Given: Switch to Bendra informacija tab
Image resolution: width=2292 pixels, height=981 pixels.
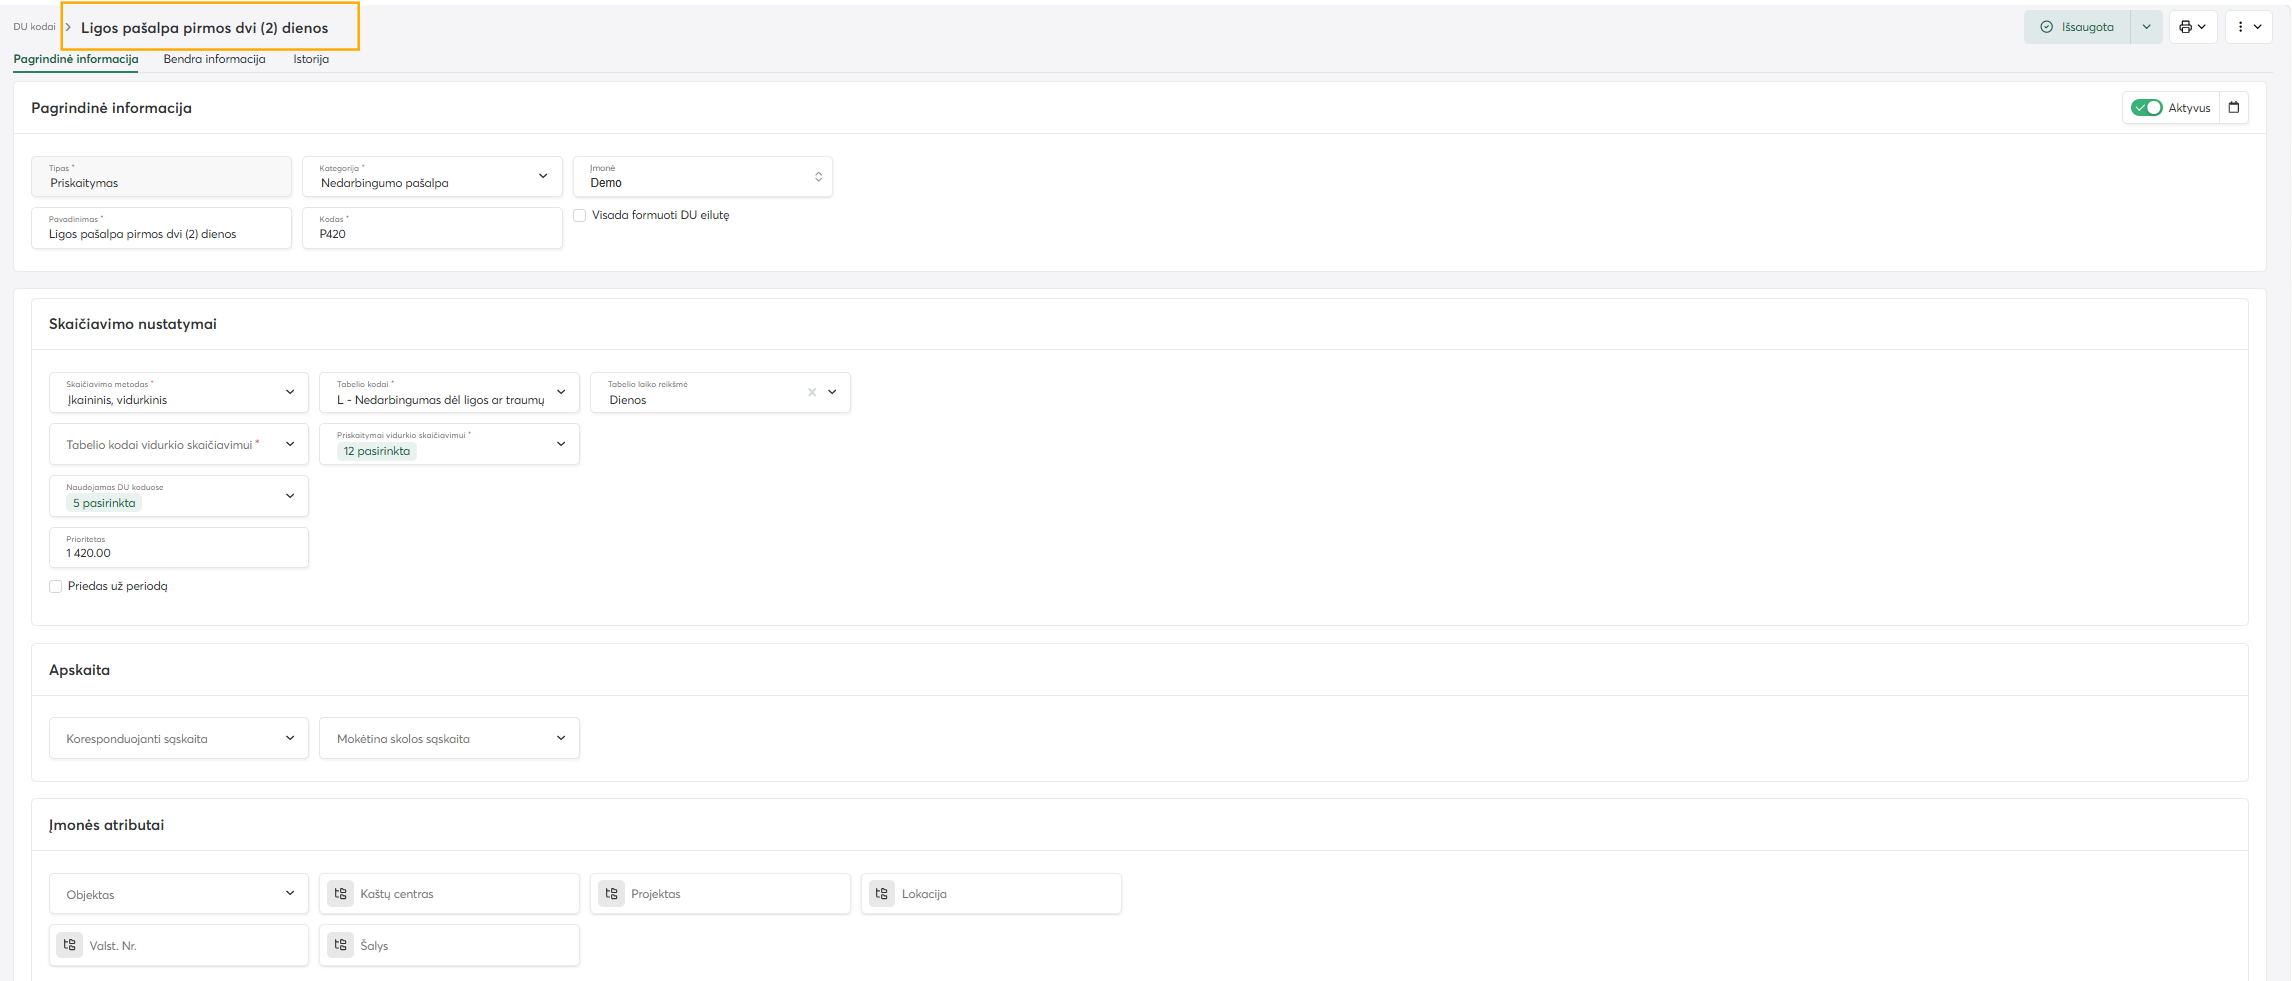Looking at the screenshot, I should point(214,59).
